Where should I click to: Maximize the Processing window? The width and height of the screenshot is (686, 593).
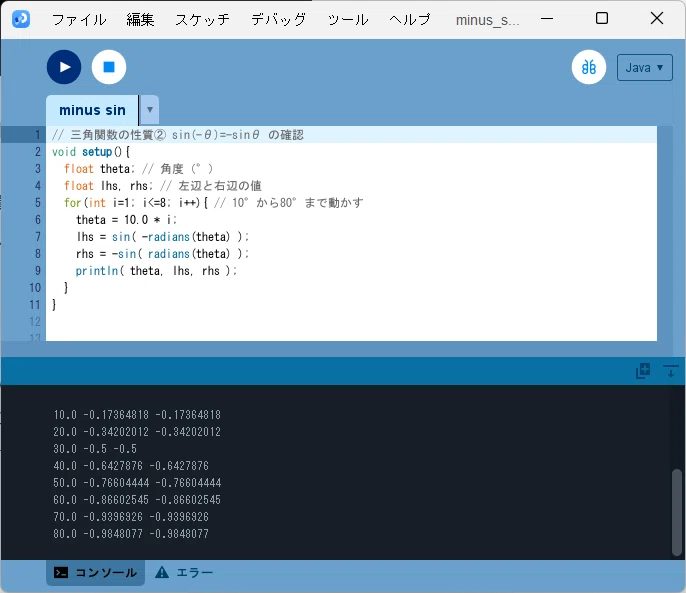[x=602, y=18]
